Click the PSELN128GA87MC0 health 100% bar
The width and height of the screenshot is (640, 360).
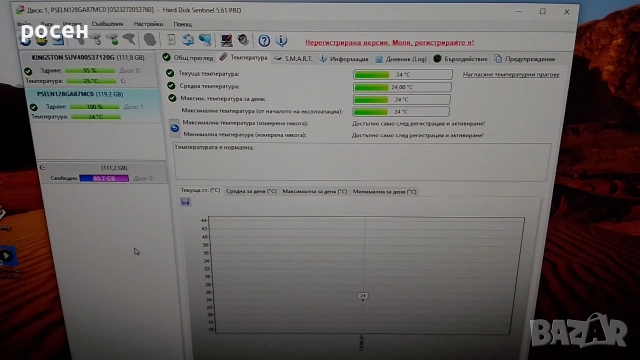click(95, 107)
